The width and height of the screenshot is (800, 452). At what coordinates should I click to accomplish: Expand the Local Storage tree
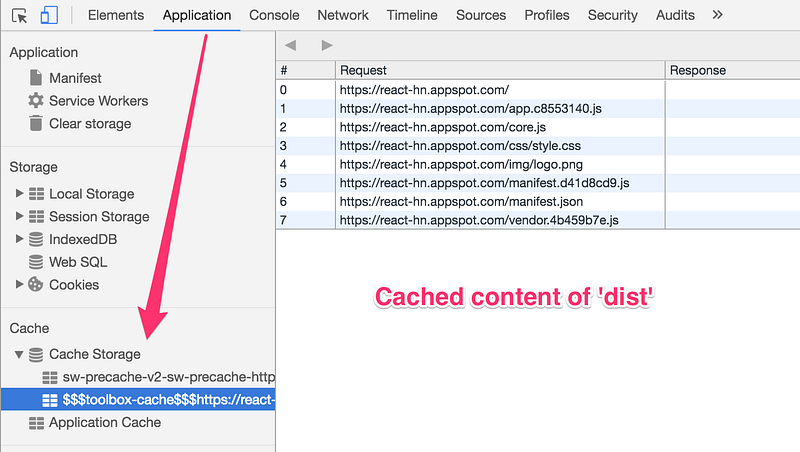click(19, 193)
